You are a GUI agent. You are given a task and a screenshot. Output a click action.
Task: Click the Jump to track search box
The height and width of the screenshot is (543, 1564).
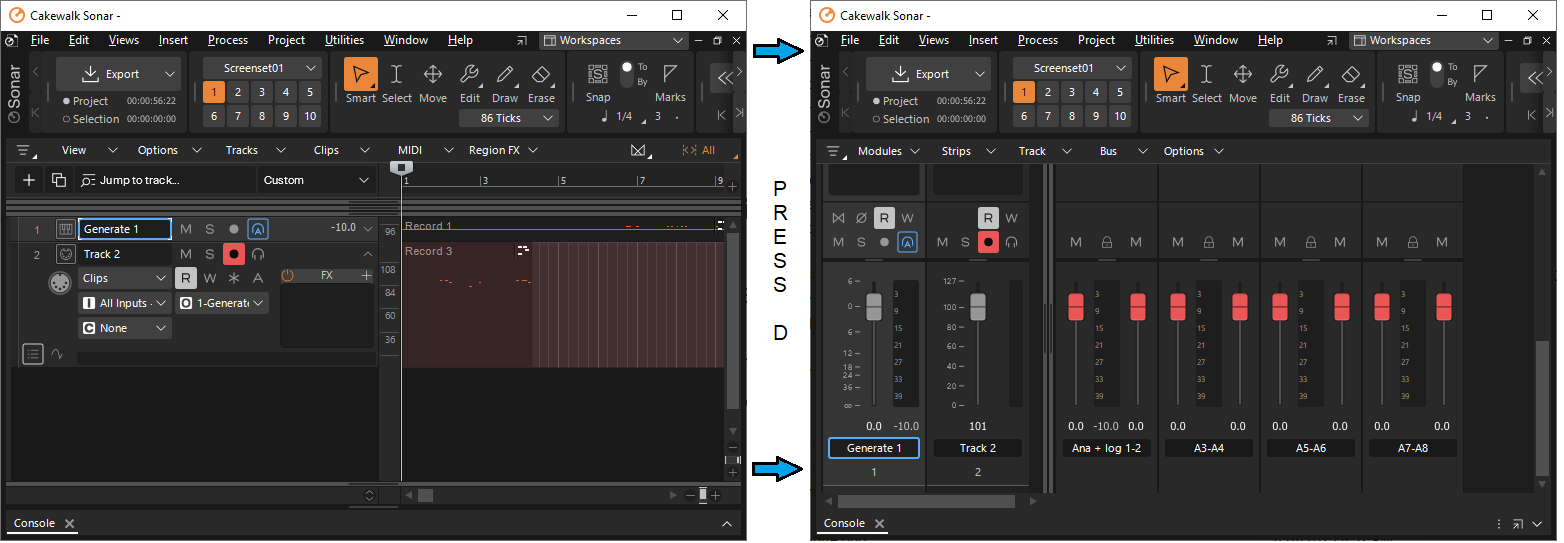click(x=165, y=180)
